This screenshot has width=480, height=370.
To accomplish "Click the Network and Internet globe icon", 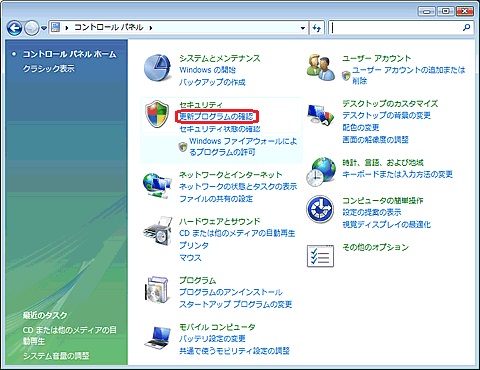I will coord(157,185).
